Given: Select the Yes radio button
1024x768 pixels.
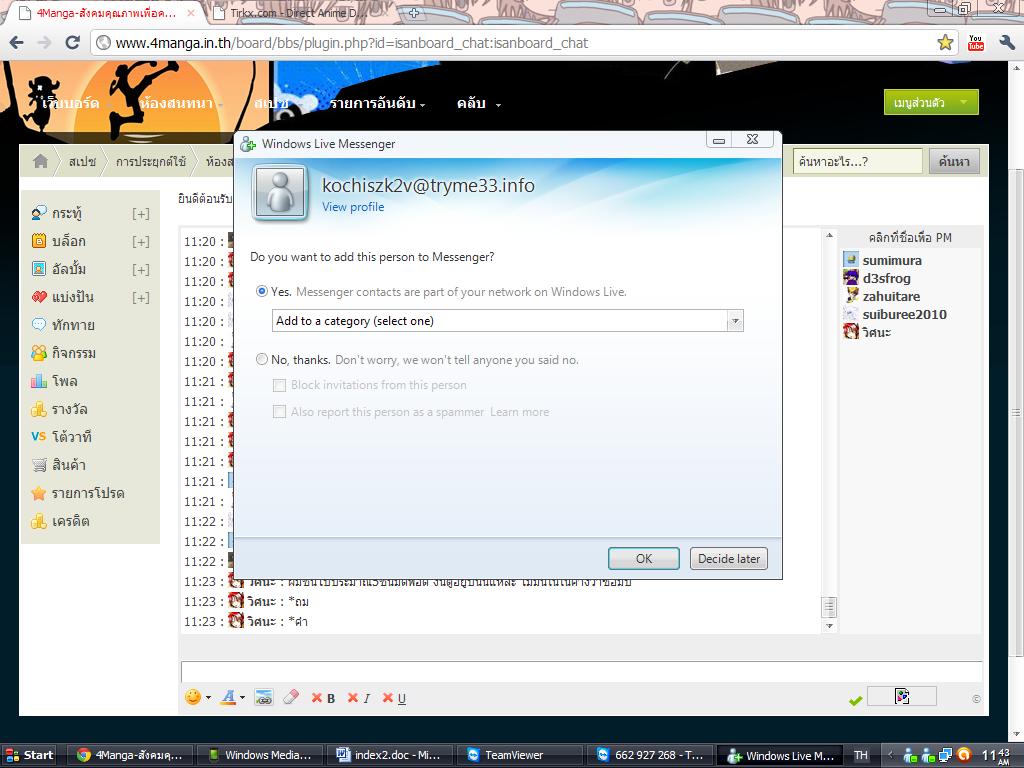Looking at the screenshot, I should pyautogui.click(x=262, y=291).
